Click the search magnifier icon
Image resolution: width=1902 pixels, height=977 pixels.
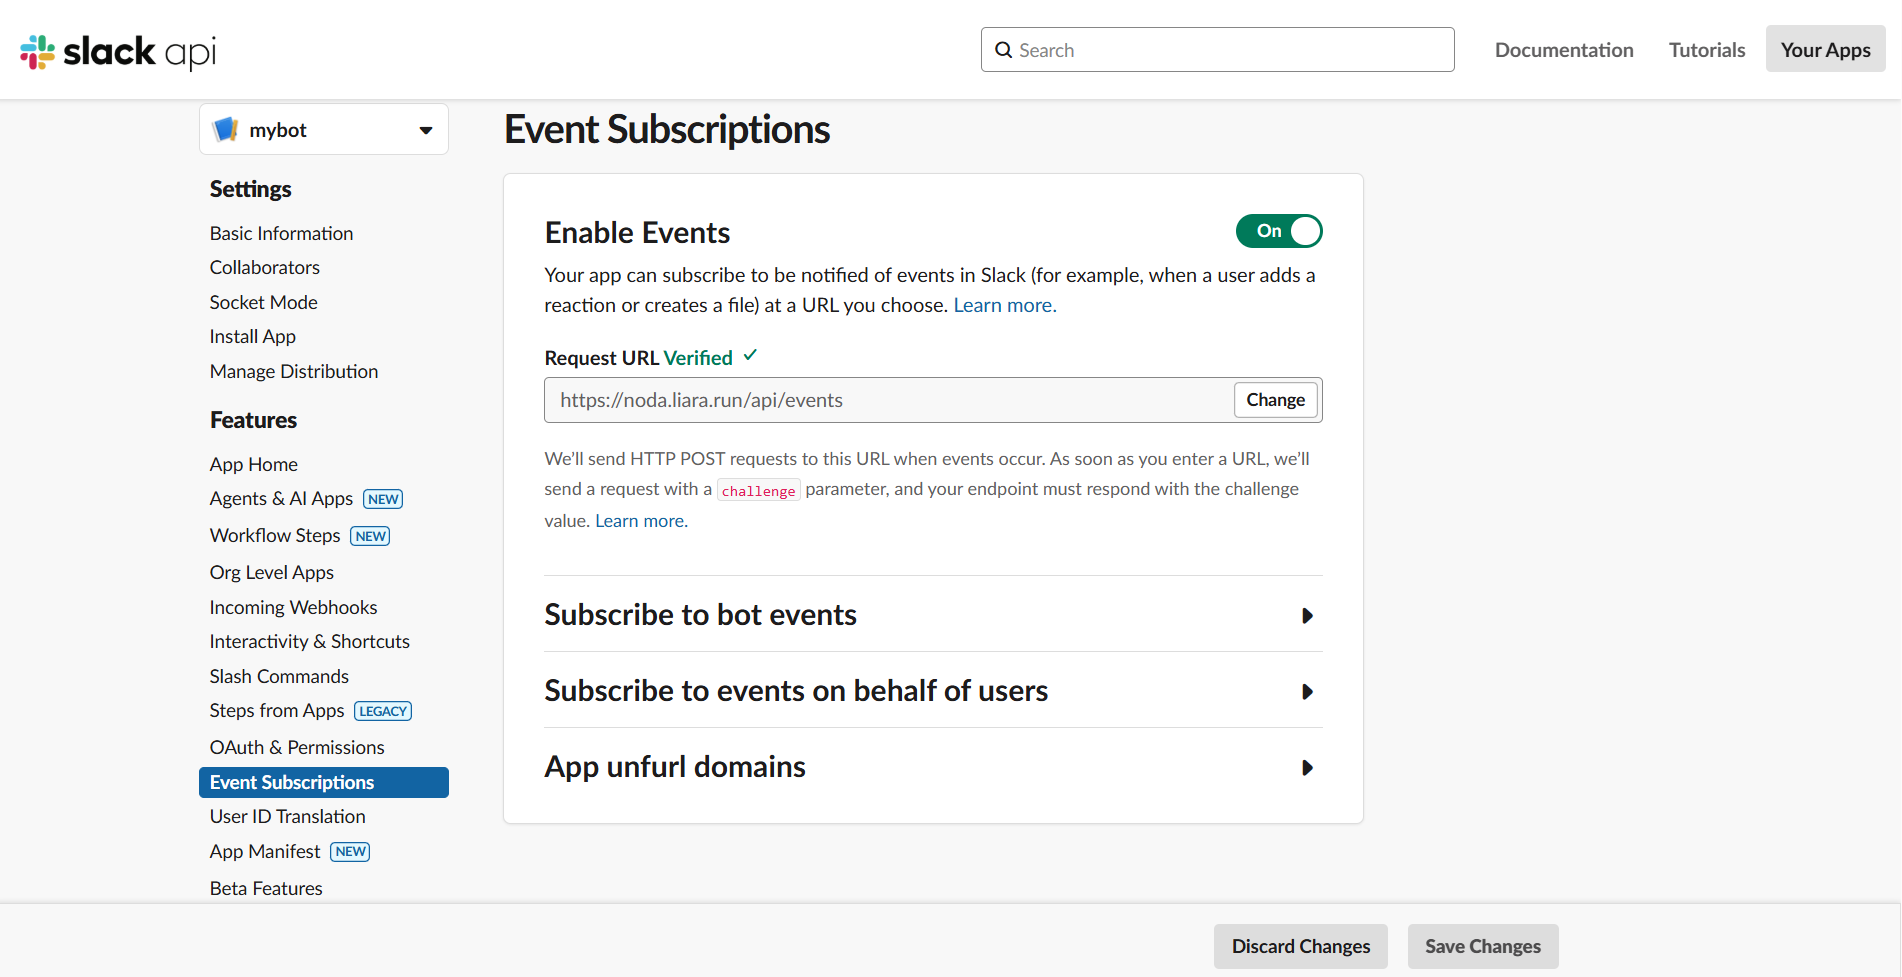point(1003,50)
